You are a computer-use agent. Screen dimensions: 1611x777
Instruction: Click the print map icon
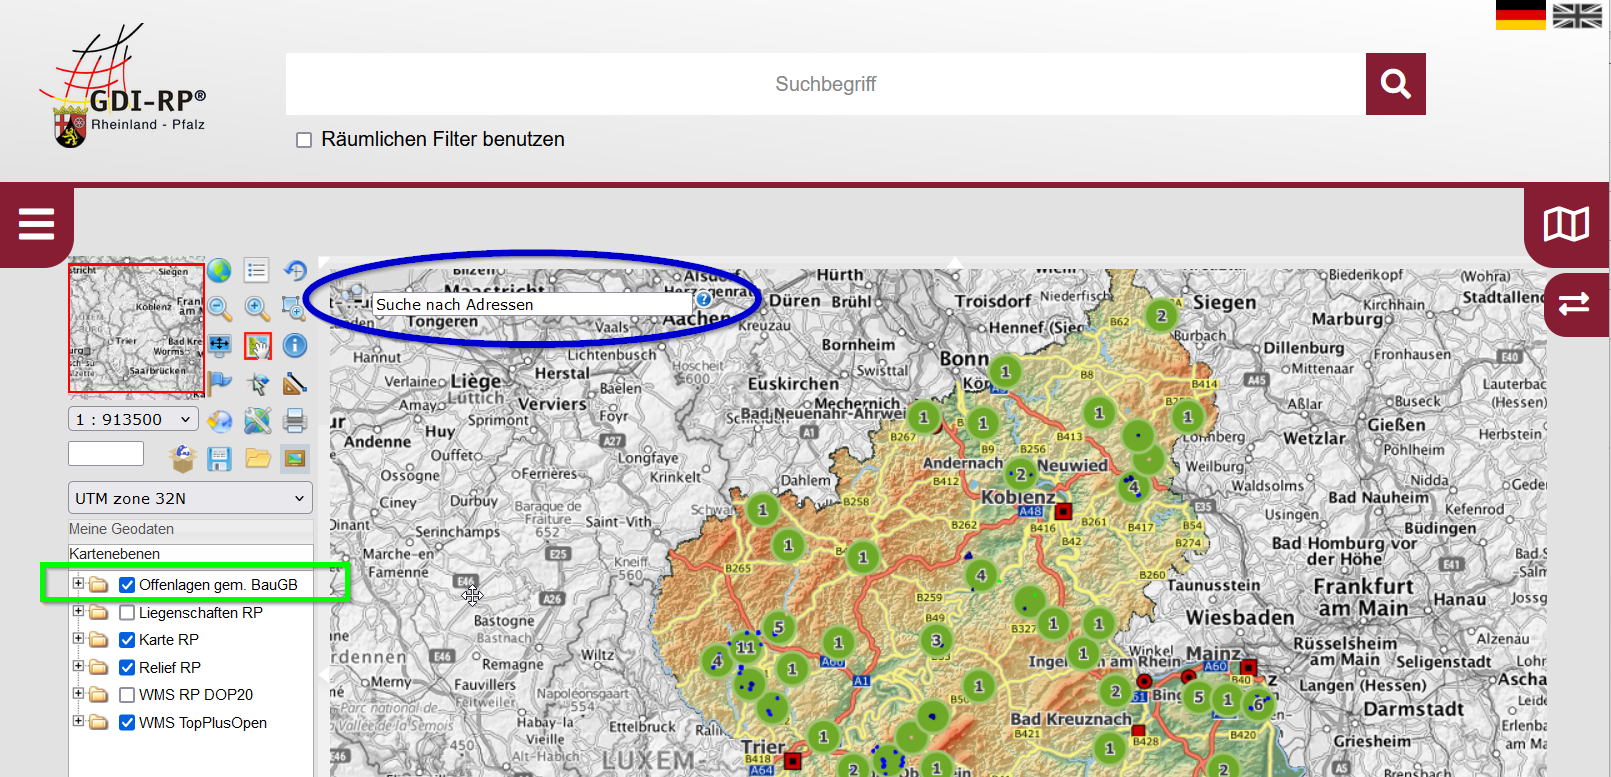[x=295, y=421]
